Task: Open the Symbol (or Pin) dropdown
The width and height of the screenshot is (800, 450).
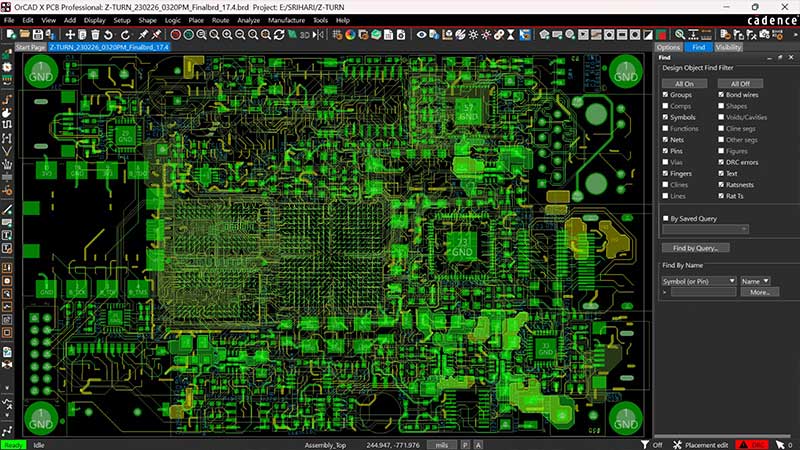Action: [x=698, y=281]
